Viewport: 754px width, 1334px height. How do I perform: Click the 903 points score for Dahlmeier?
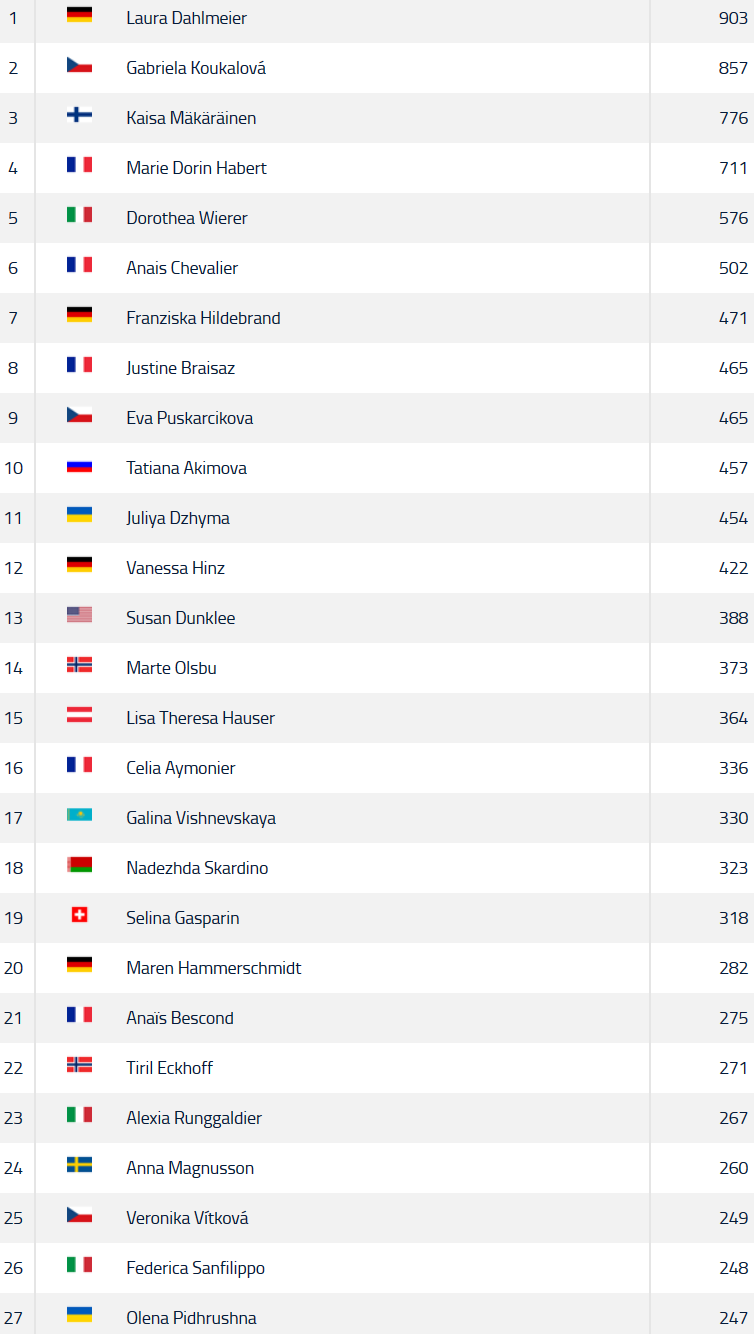click(733, 18)
